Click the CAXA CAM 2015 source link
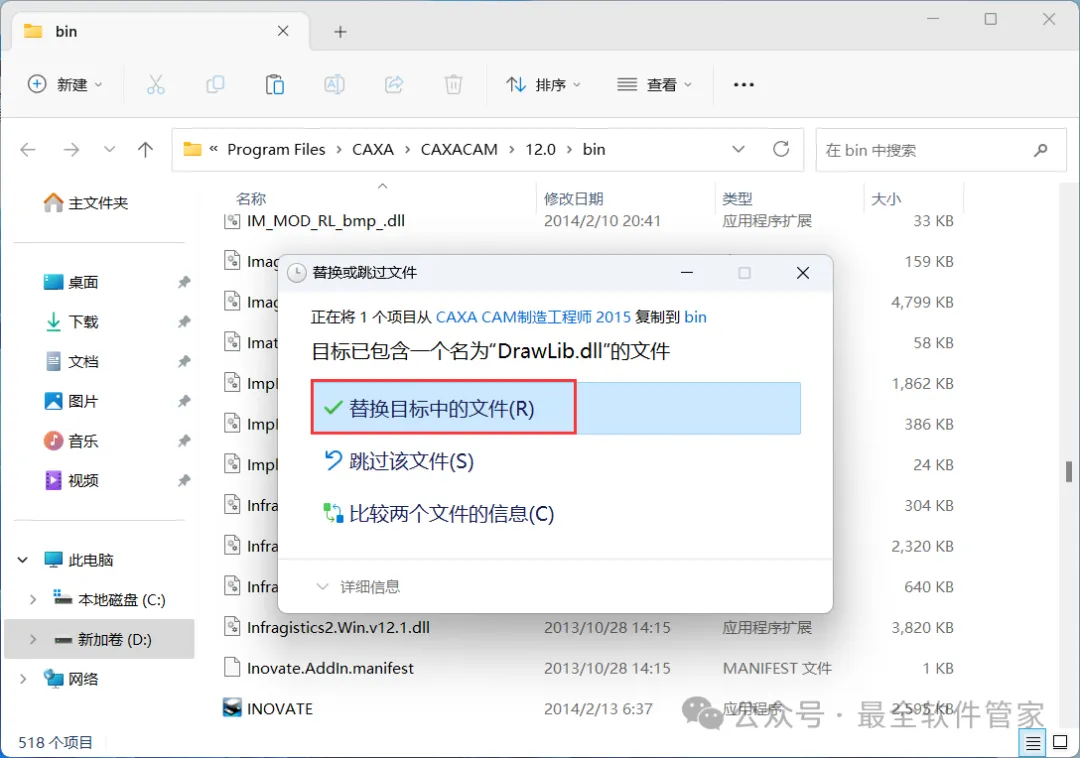The image size is (1080, 758). [533, 317]
